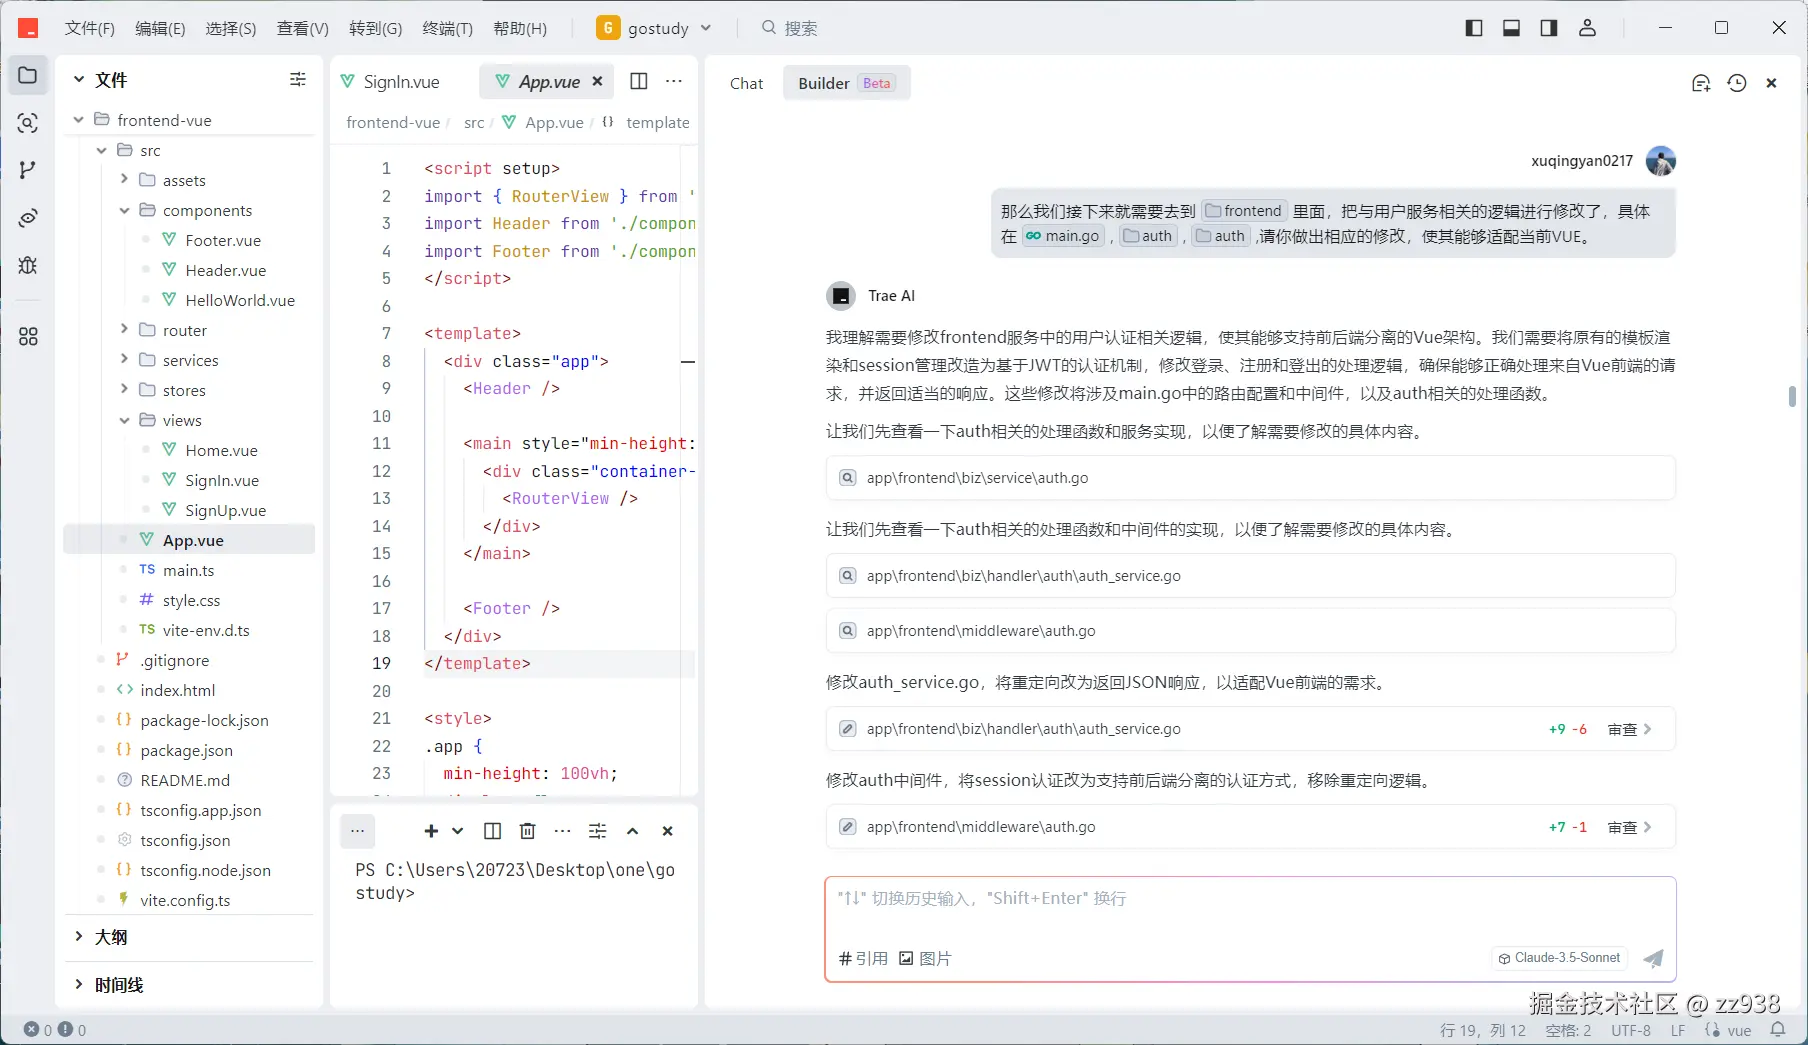Open the file explorer in the activity bar
1808x1045 pixels.
coord(28,76)
